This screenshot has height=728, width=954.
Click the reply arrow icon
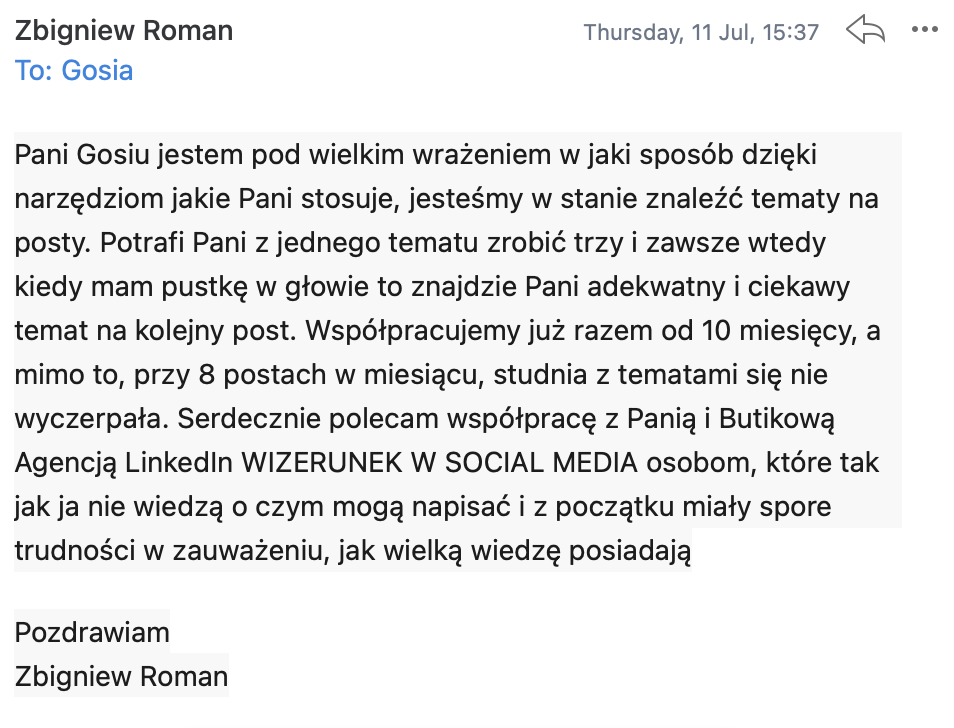click(865, 30)
